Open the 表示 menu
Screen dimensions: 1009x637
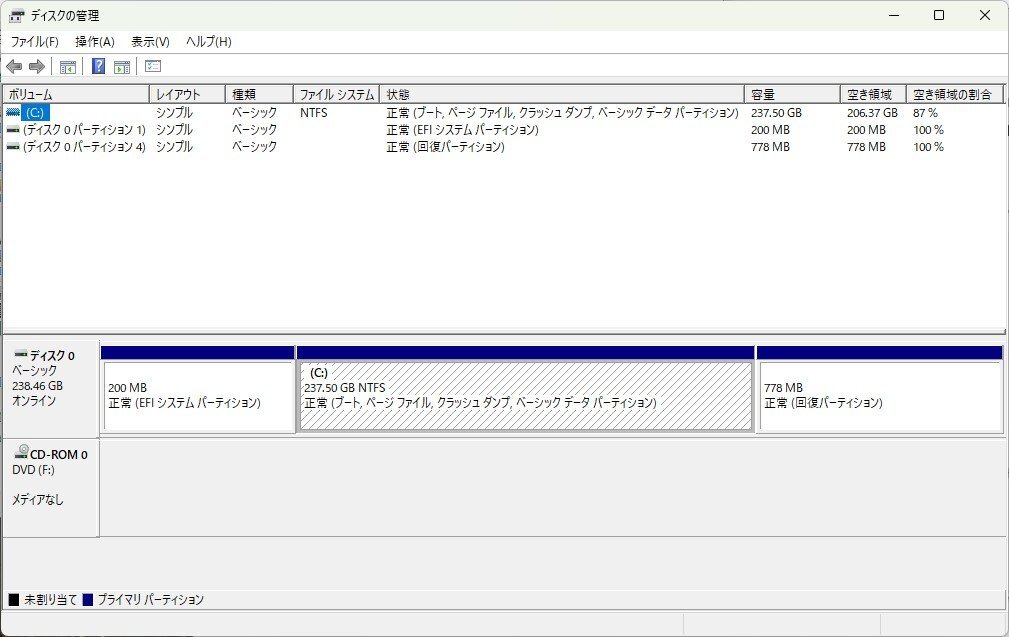[x=150, y=41]
